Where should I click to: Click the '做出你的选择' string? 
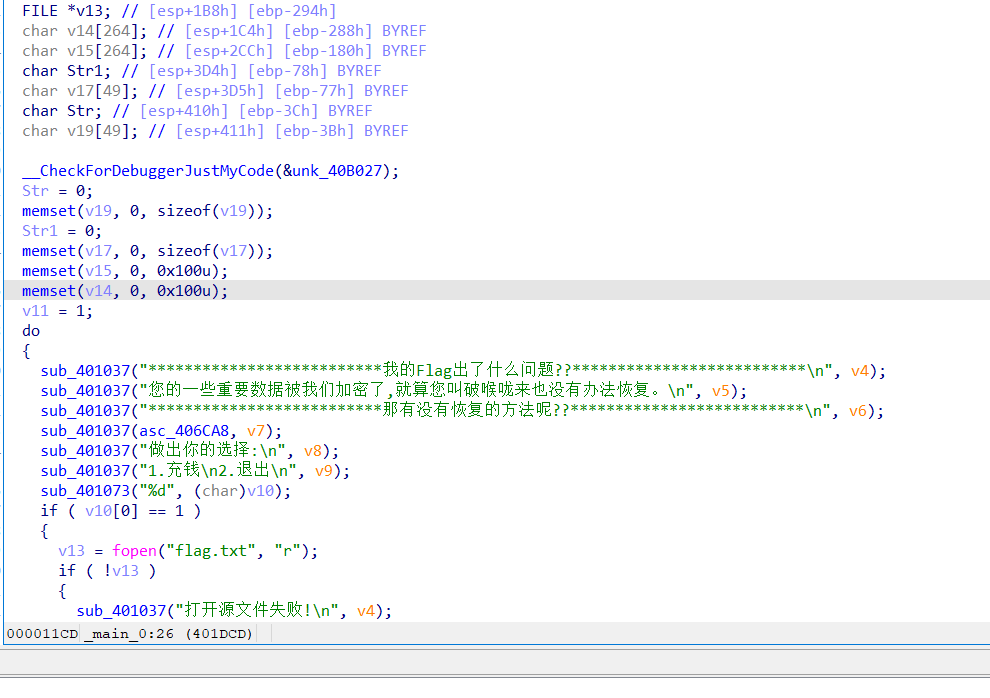(x=212, y=451)
